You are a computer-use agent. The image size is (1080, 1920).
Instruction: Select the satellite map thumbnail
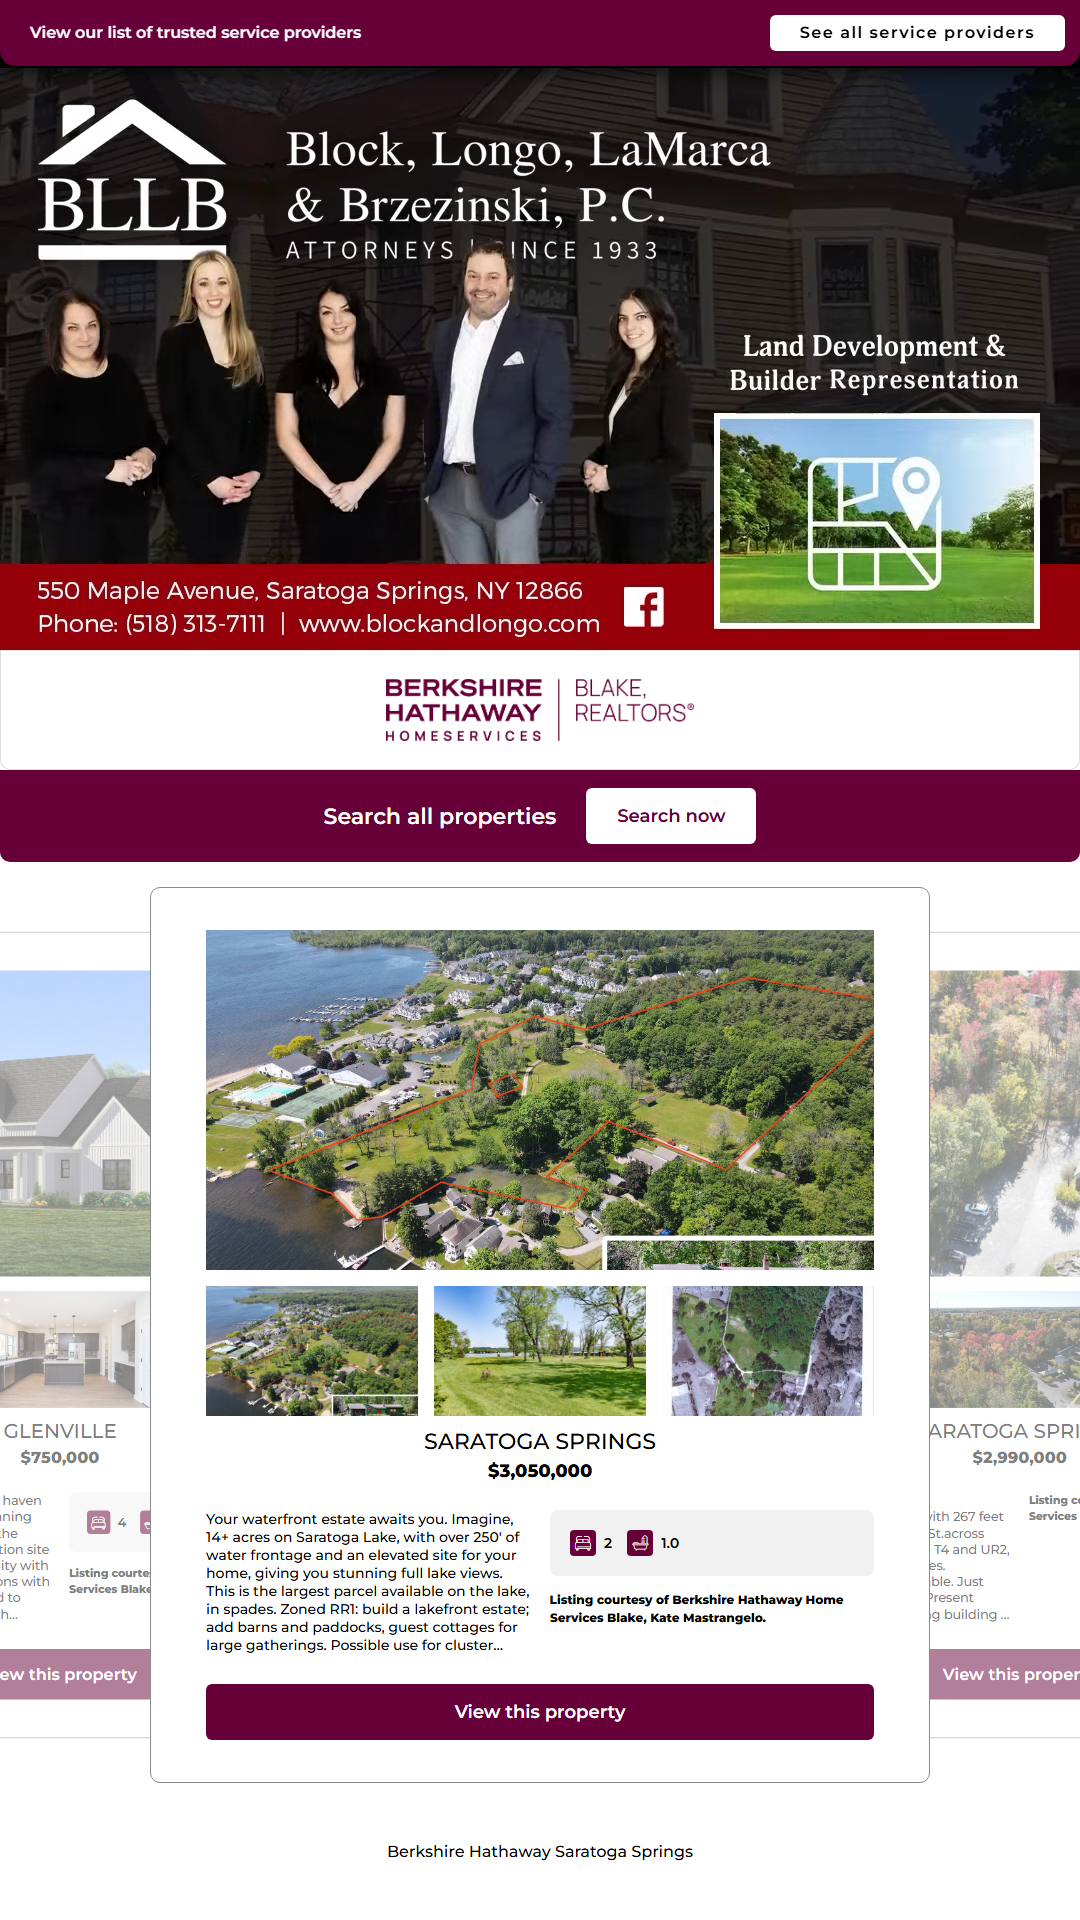(768, 1351)
